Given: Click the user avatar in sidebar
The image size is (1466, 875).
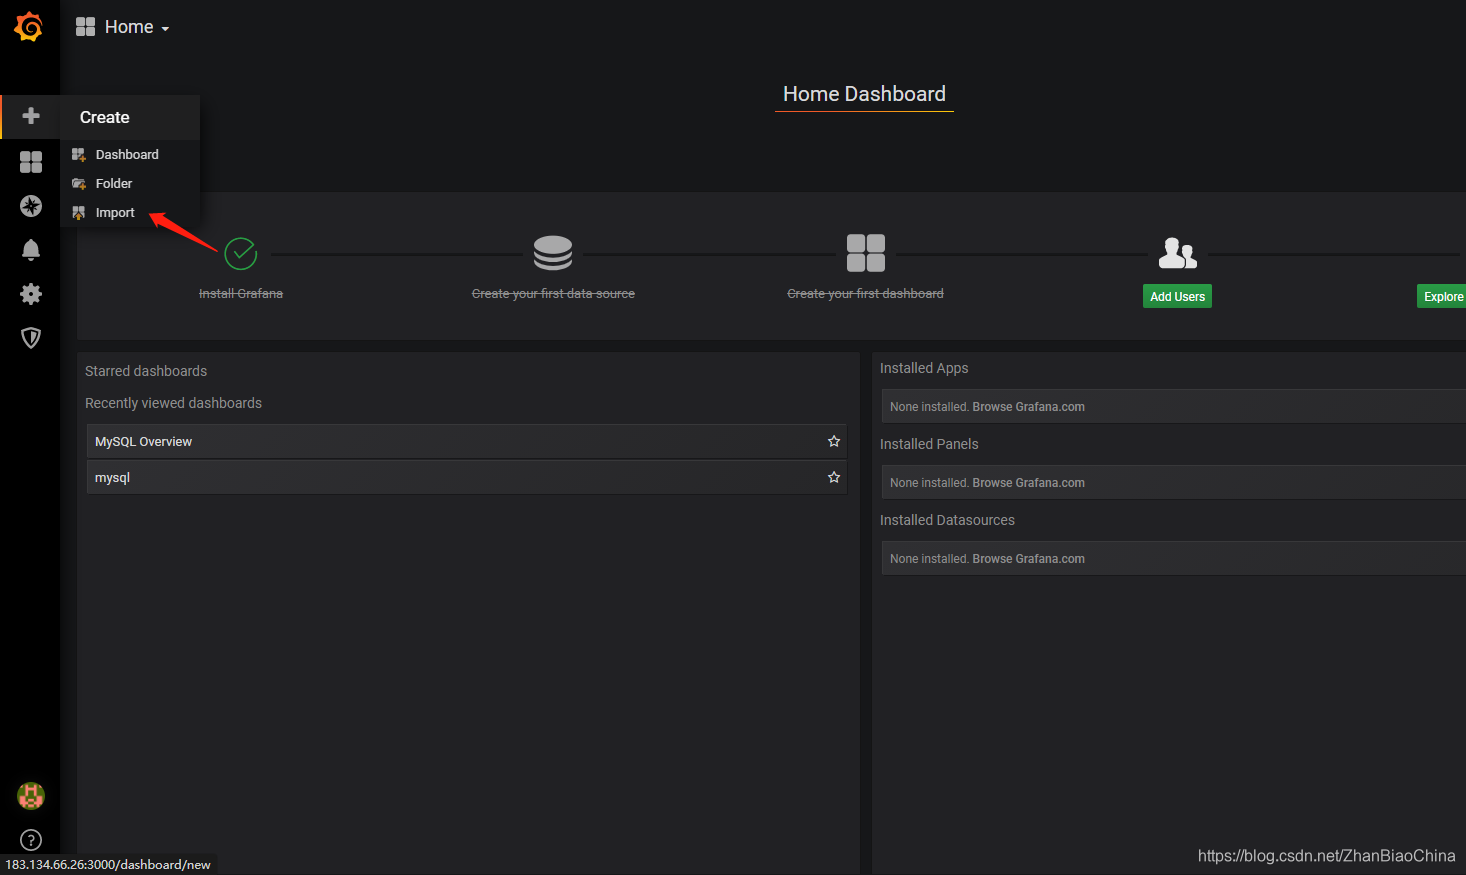Looking at the screenshot, I should pos(31,796).
